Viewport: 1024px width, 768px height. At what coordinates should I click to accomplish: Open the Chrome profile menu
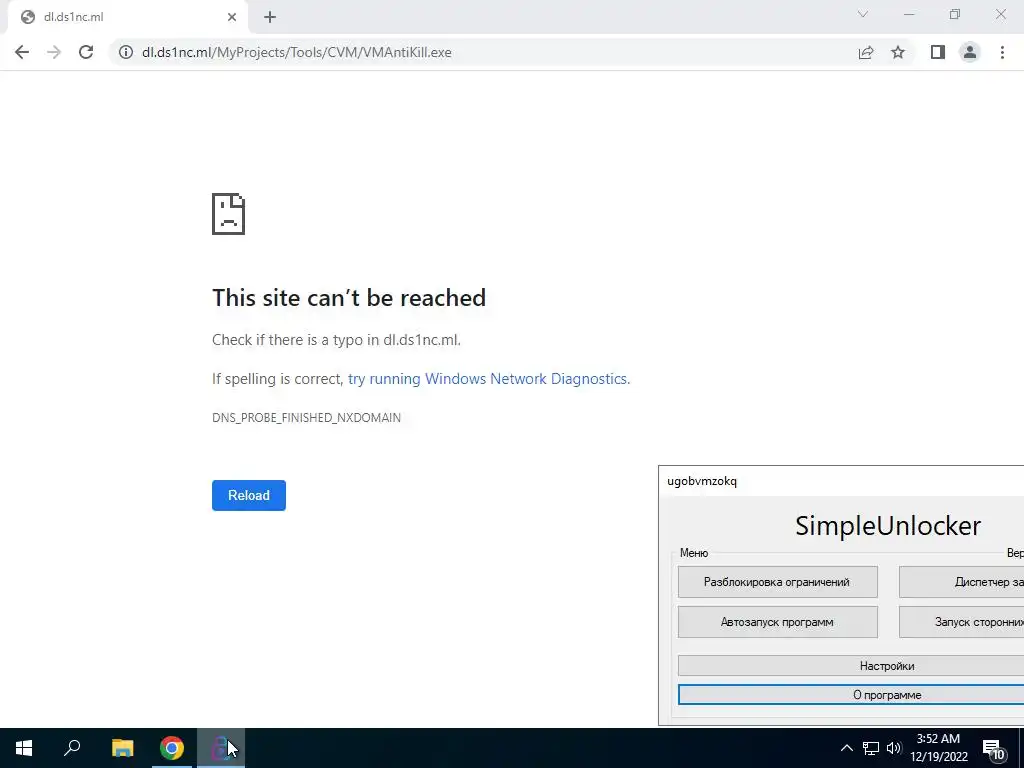tap(970, 52)
